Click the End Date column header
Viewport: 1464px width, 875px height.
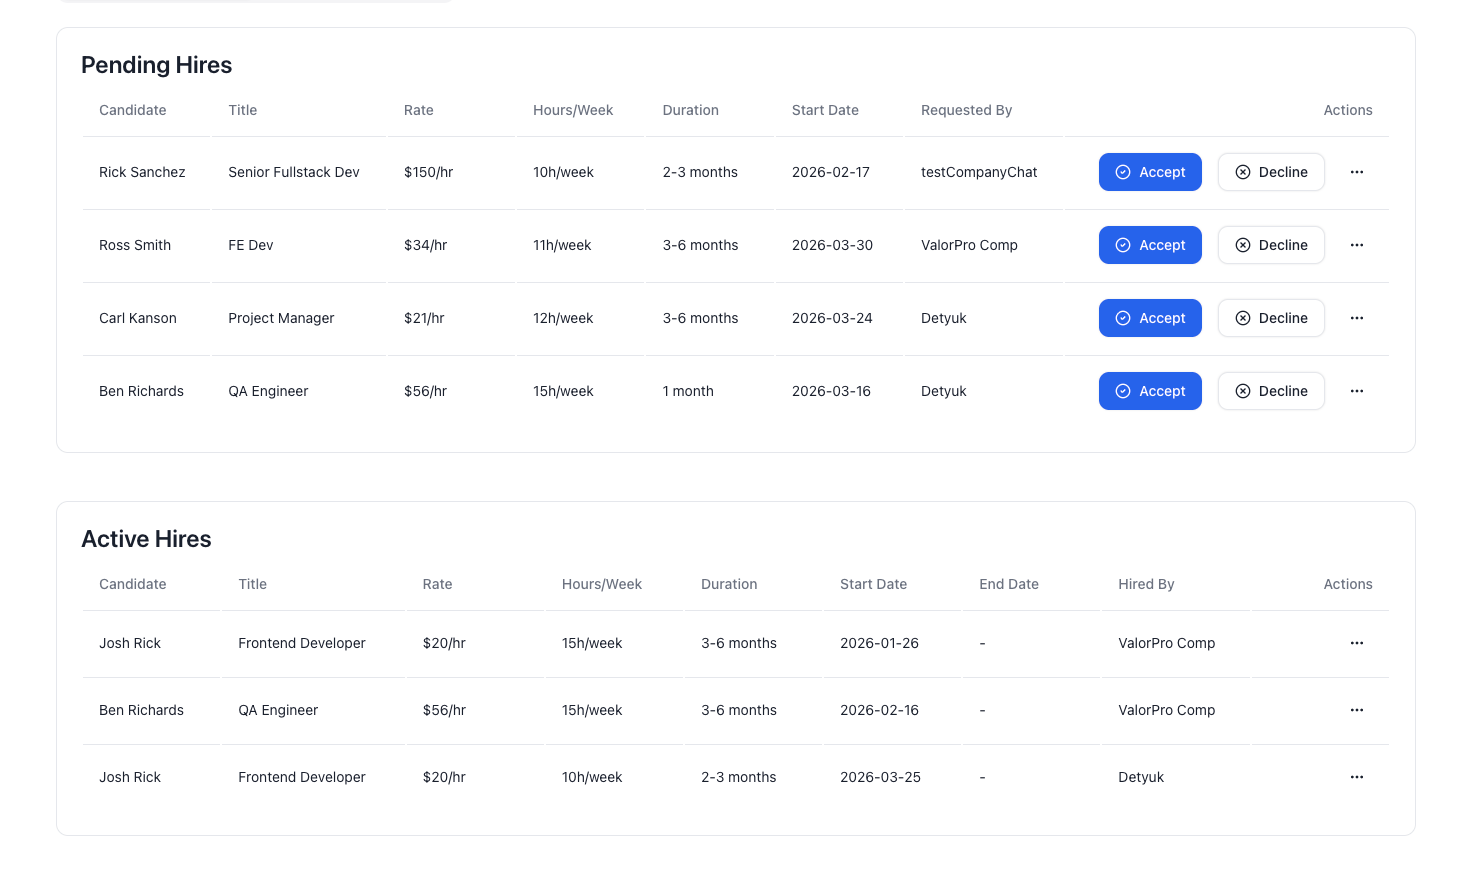(x=1008, y=584)
